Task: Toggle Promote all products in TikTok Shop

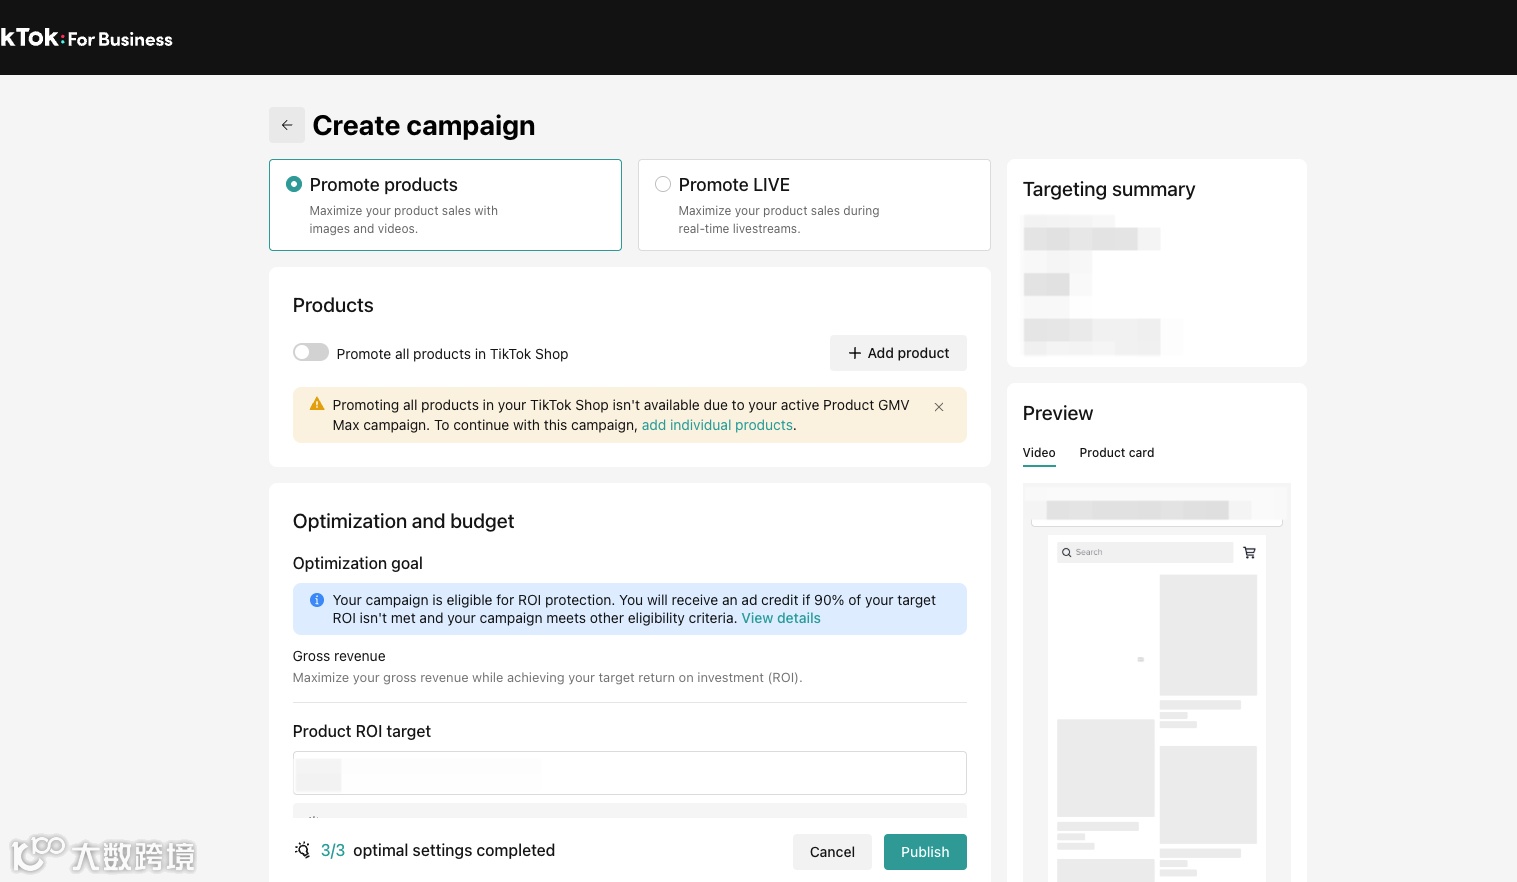Action: pos(311,352)
